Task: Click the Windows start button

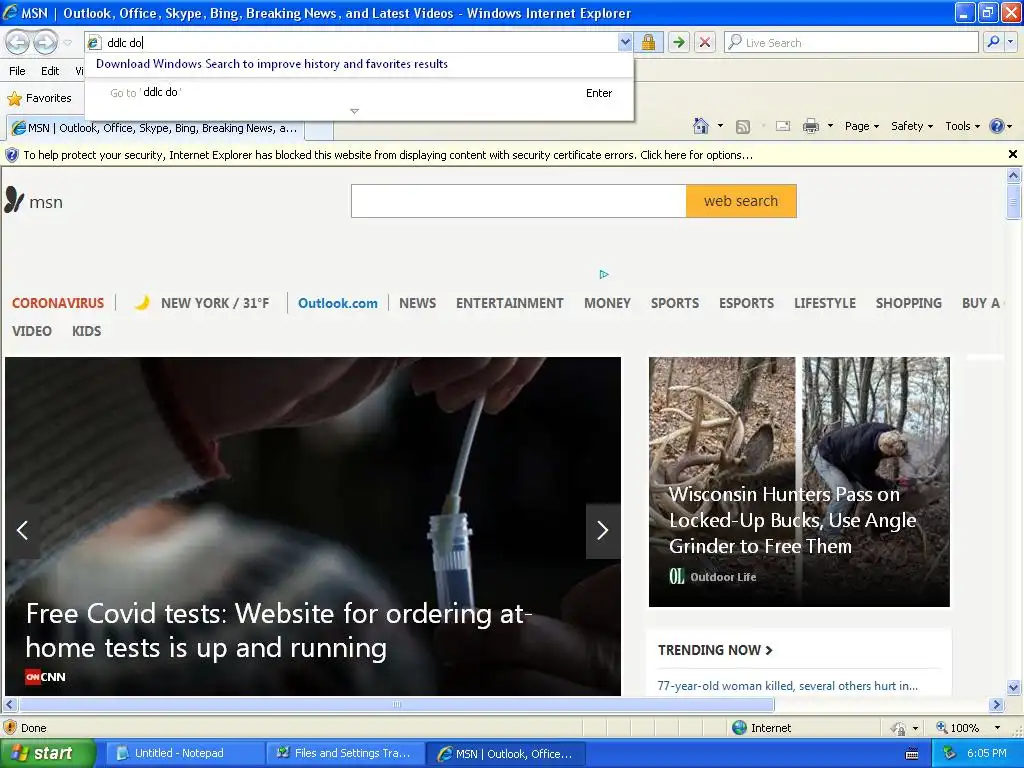Action: pyautogui.click(x=47, y=753)
